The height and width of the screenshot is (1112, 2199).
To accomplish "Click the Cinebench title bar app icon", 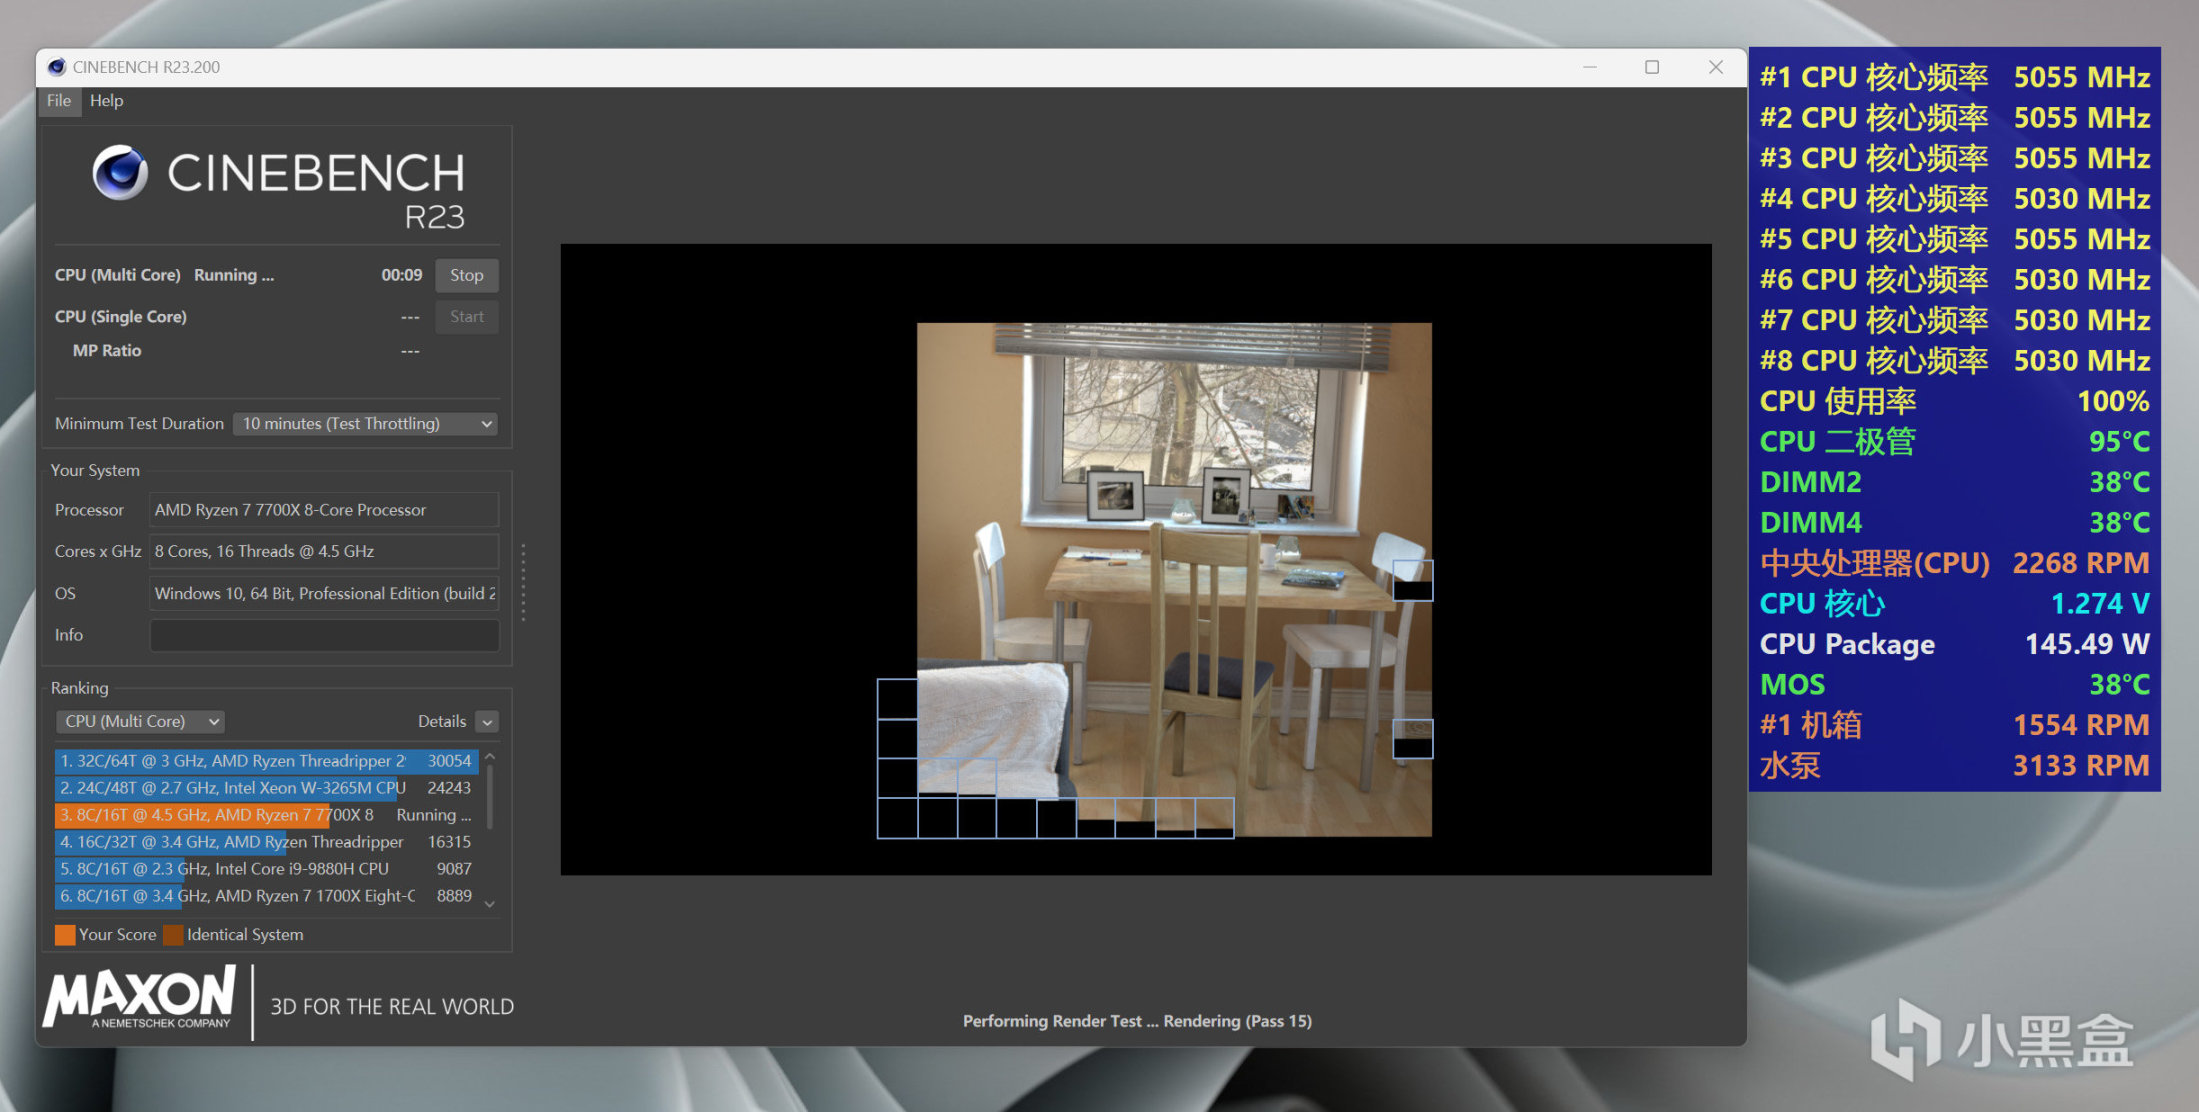I will point(57,67).
